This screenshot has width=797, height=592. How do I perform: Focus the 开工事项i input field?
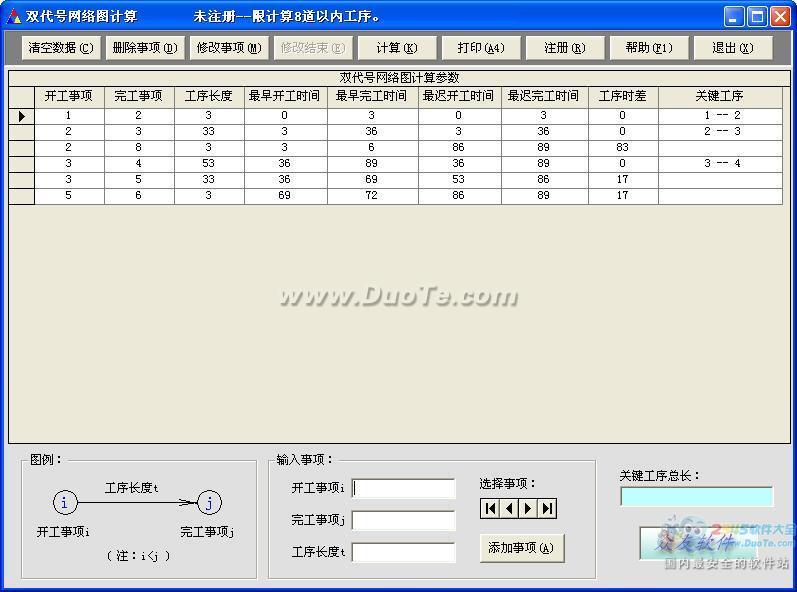coord(403,488)
